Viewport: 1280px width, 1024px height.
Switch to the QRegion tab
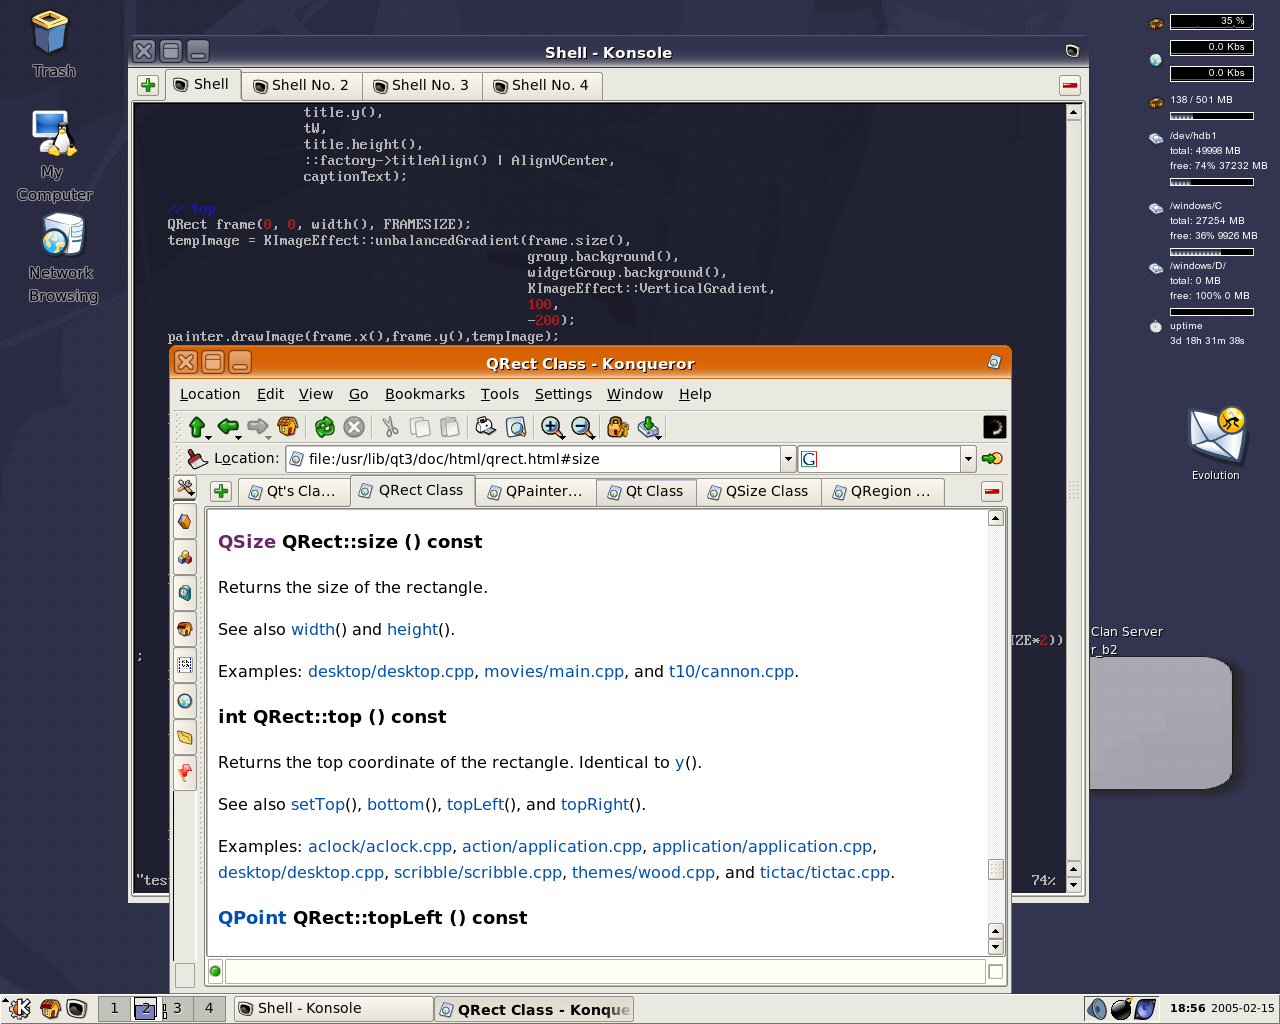pos(882,491)
